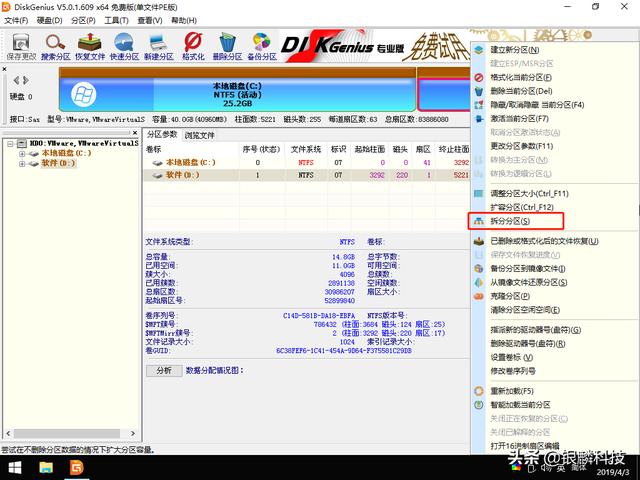Select the 本地磁盘 (C:) row in partition table
The height and width of the screenshot is (480, 640).
(x=307, y=162)
